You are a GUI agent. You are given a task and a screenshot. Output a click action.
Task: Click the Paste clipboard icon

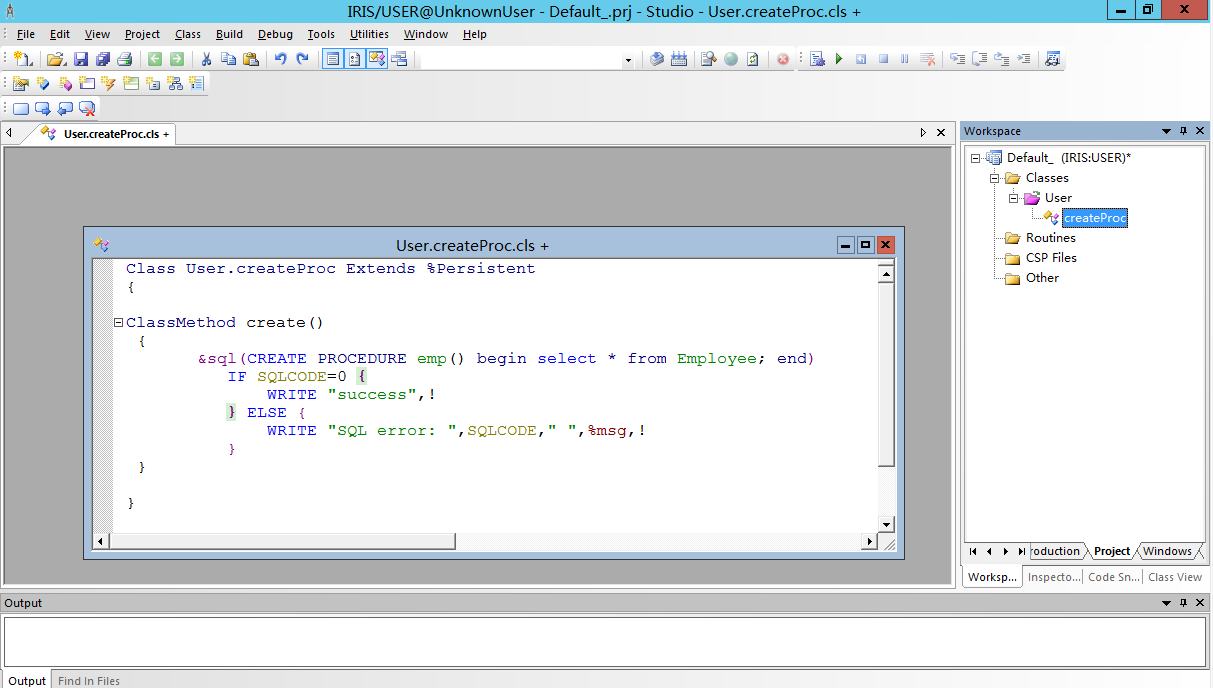click(x=251, y=59)
